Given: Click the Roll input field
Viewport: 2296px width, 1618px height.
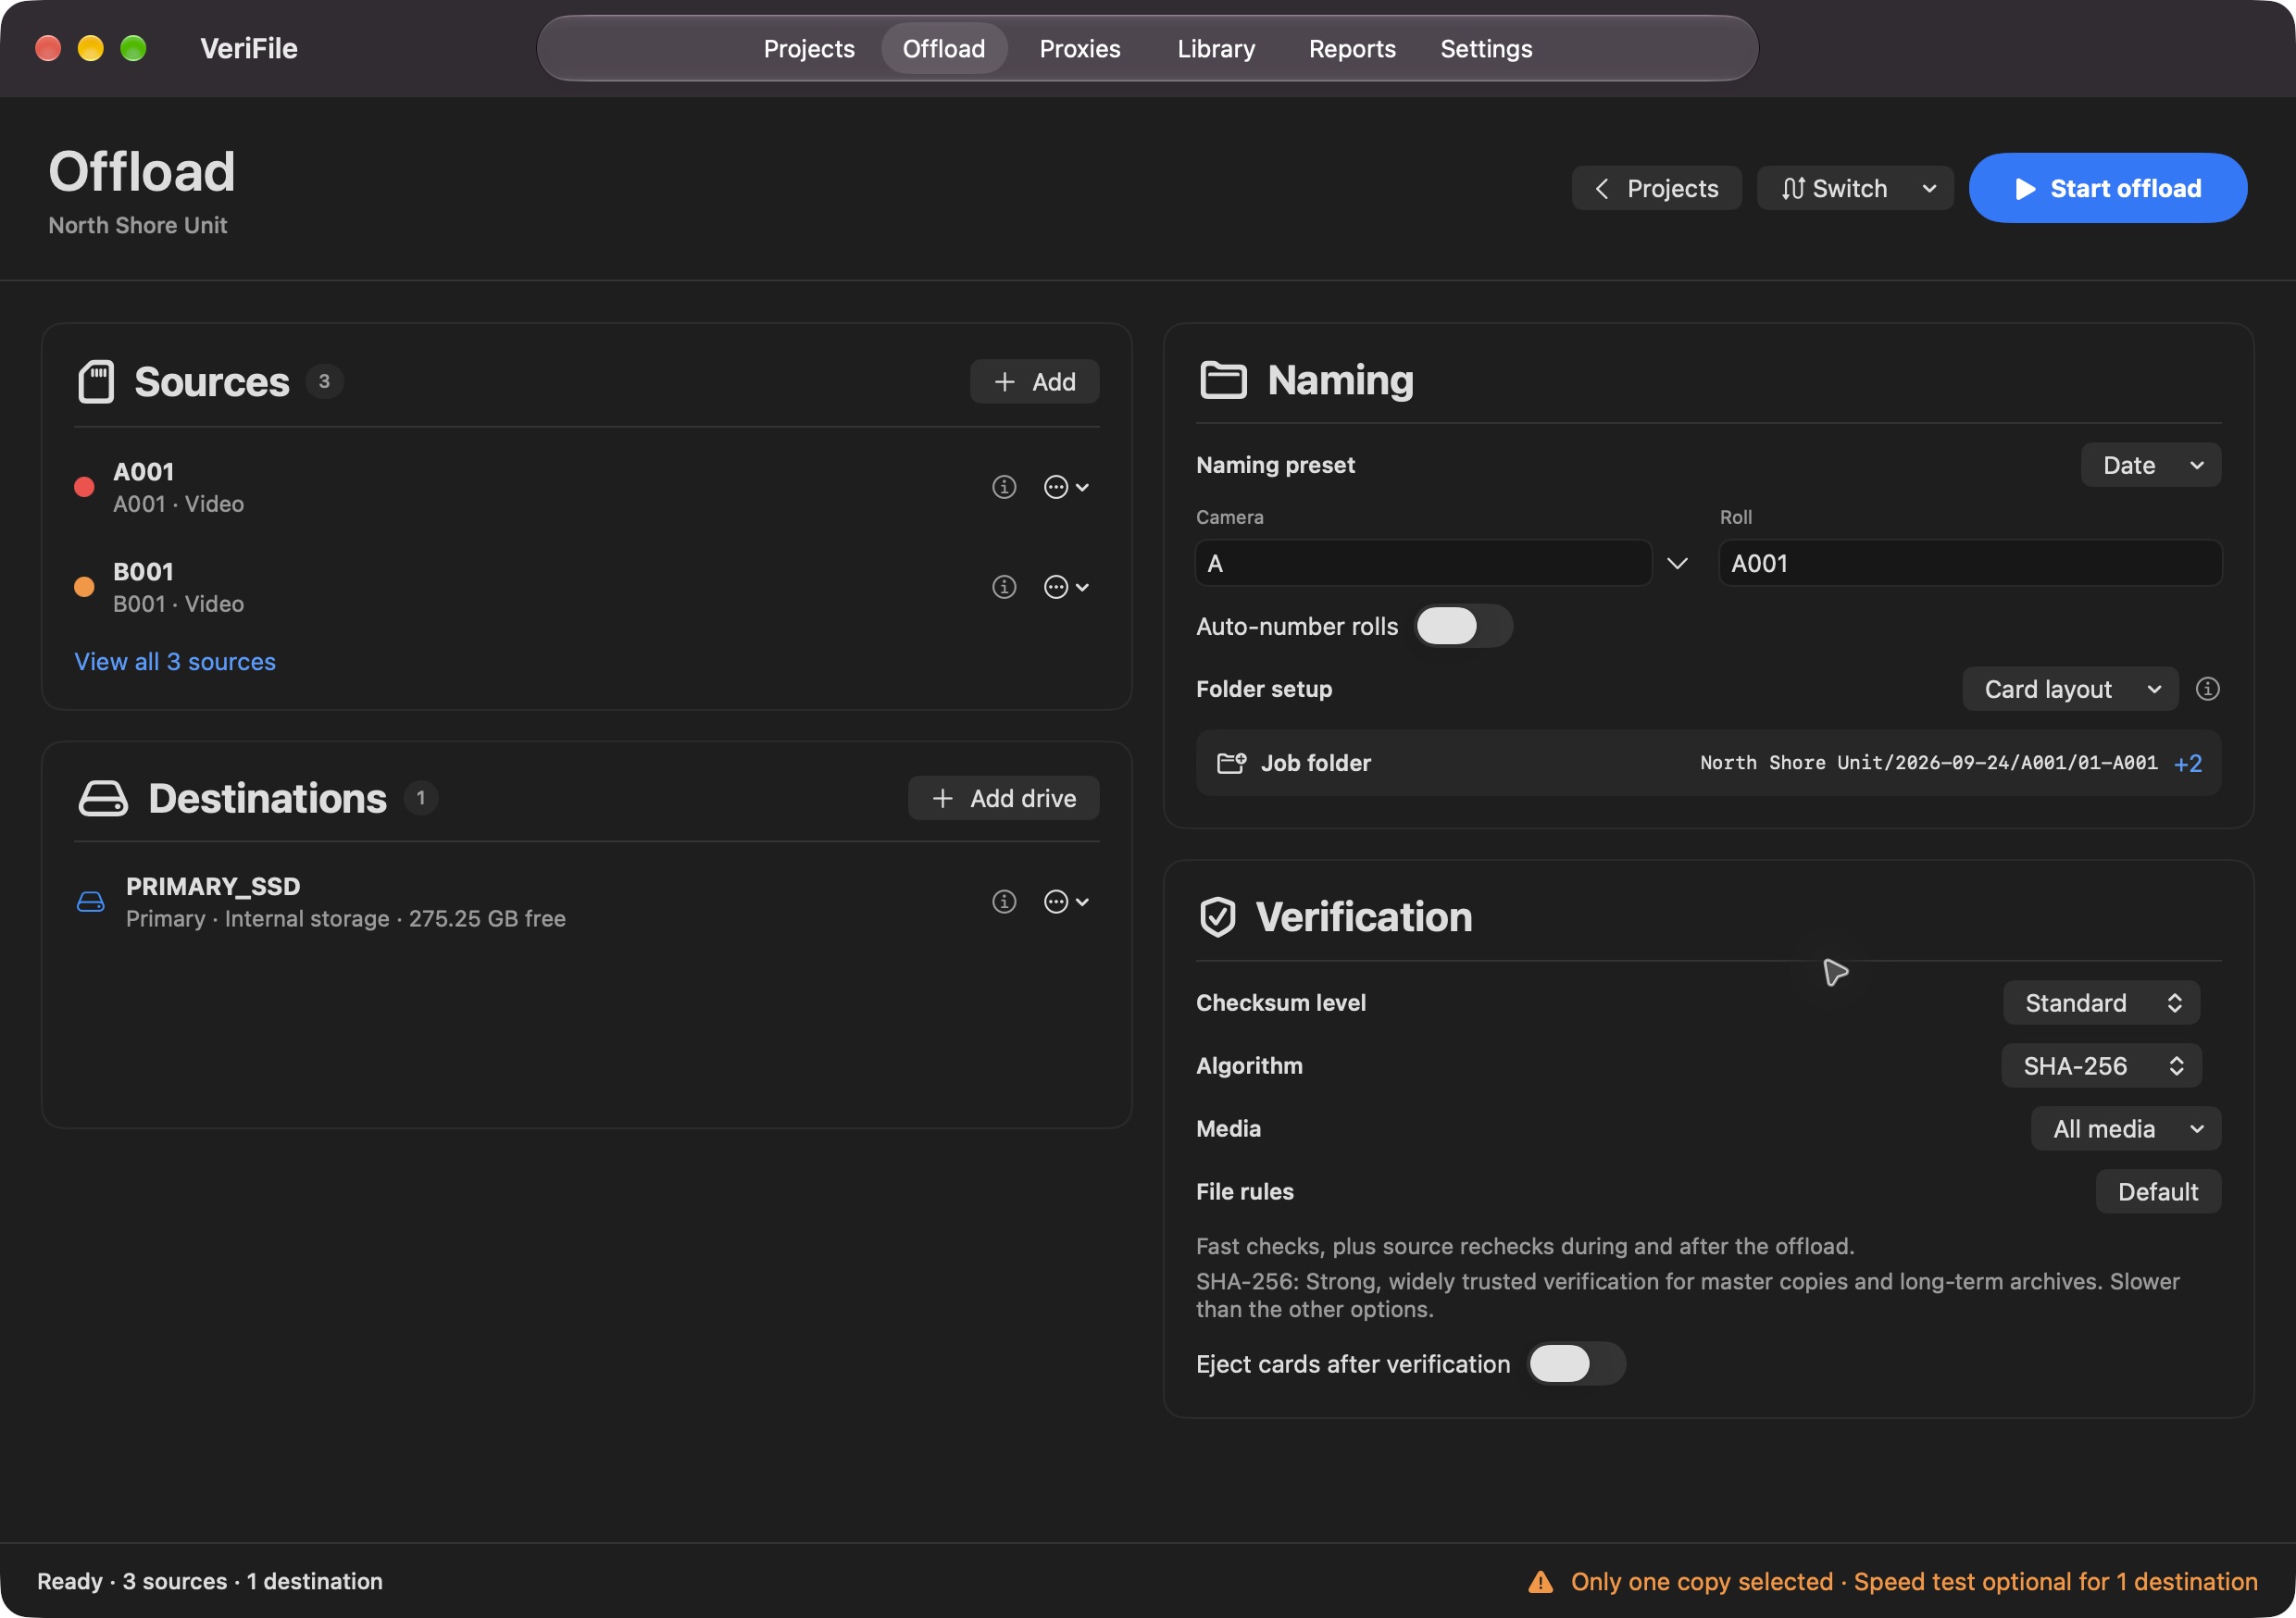Looking at the screenshot, I should click(x=1970, y=564).
